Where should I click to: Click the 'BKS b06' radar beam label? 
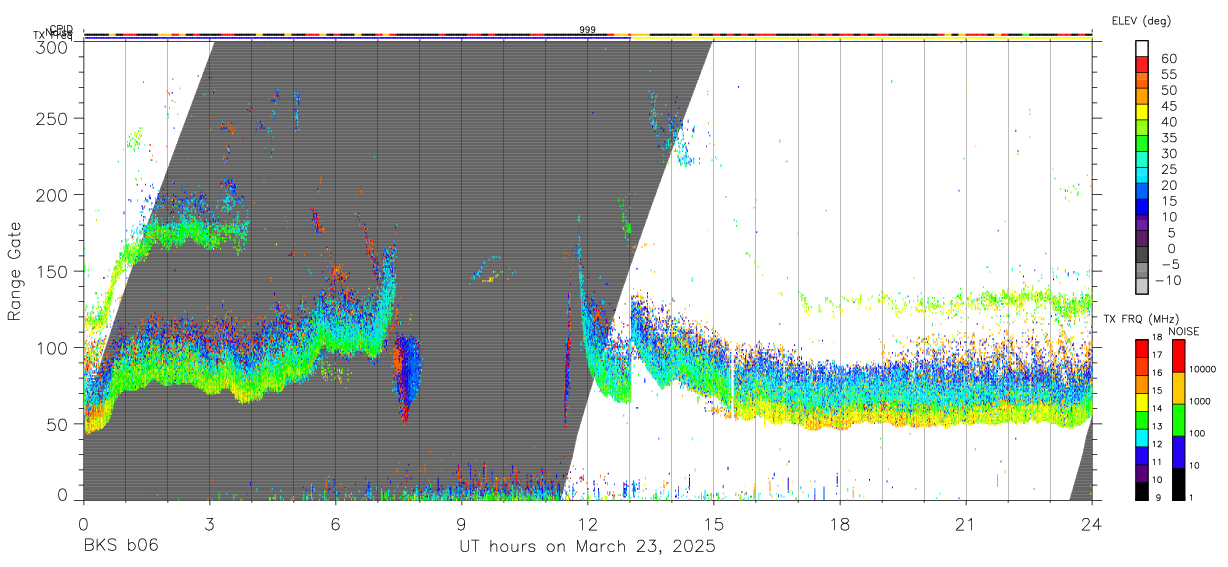click(x=120, y=546)
